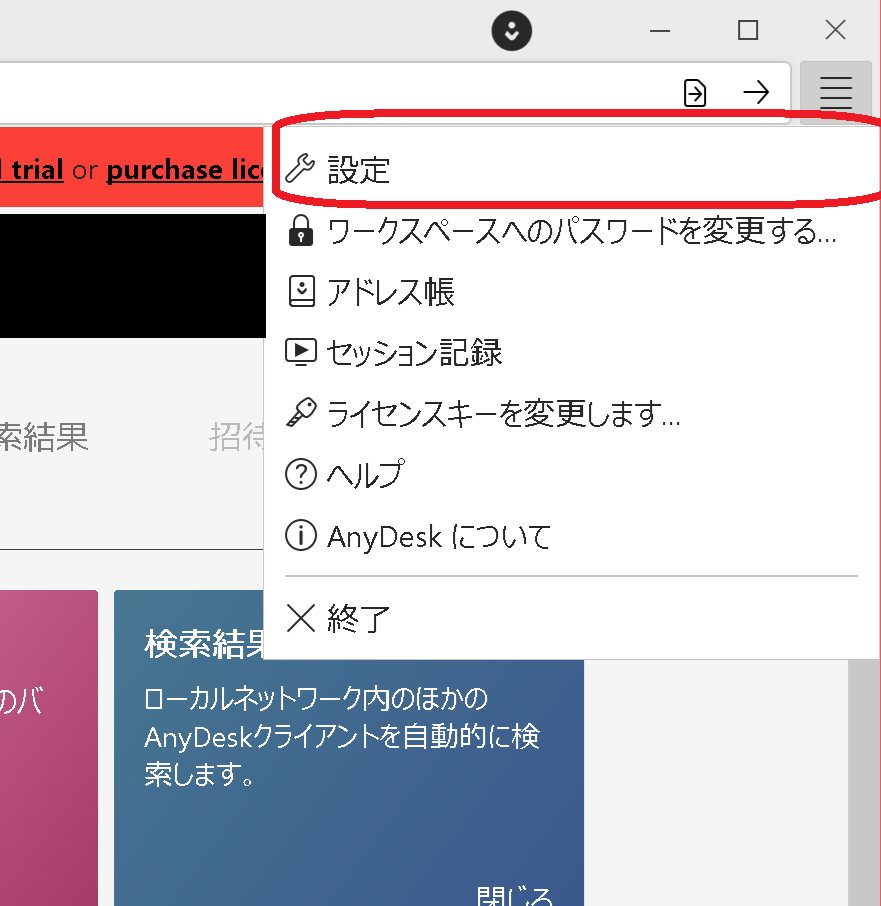Toggle the hamburger main menu button
The height and width of the screenshot is (906, 881).
coord(835,92)
